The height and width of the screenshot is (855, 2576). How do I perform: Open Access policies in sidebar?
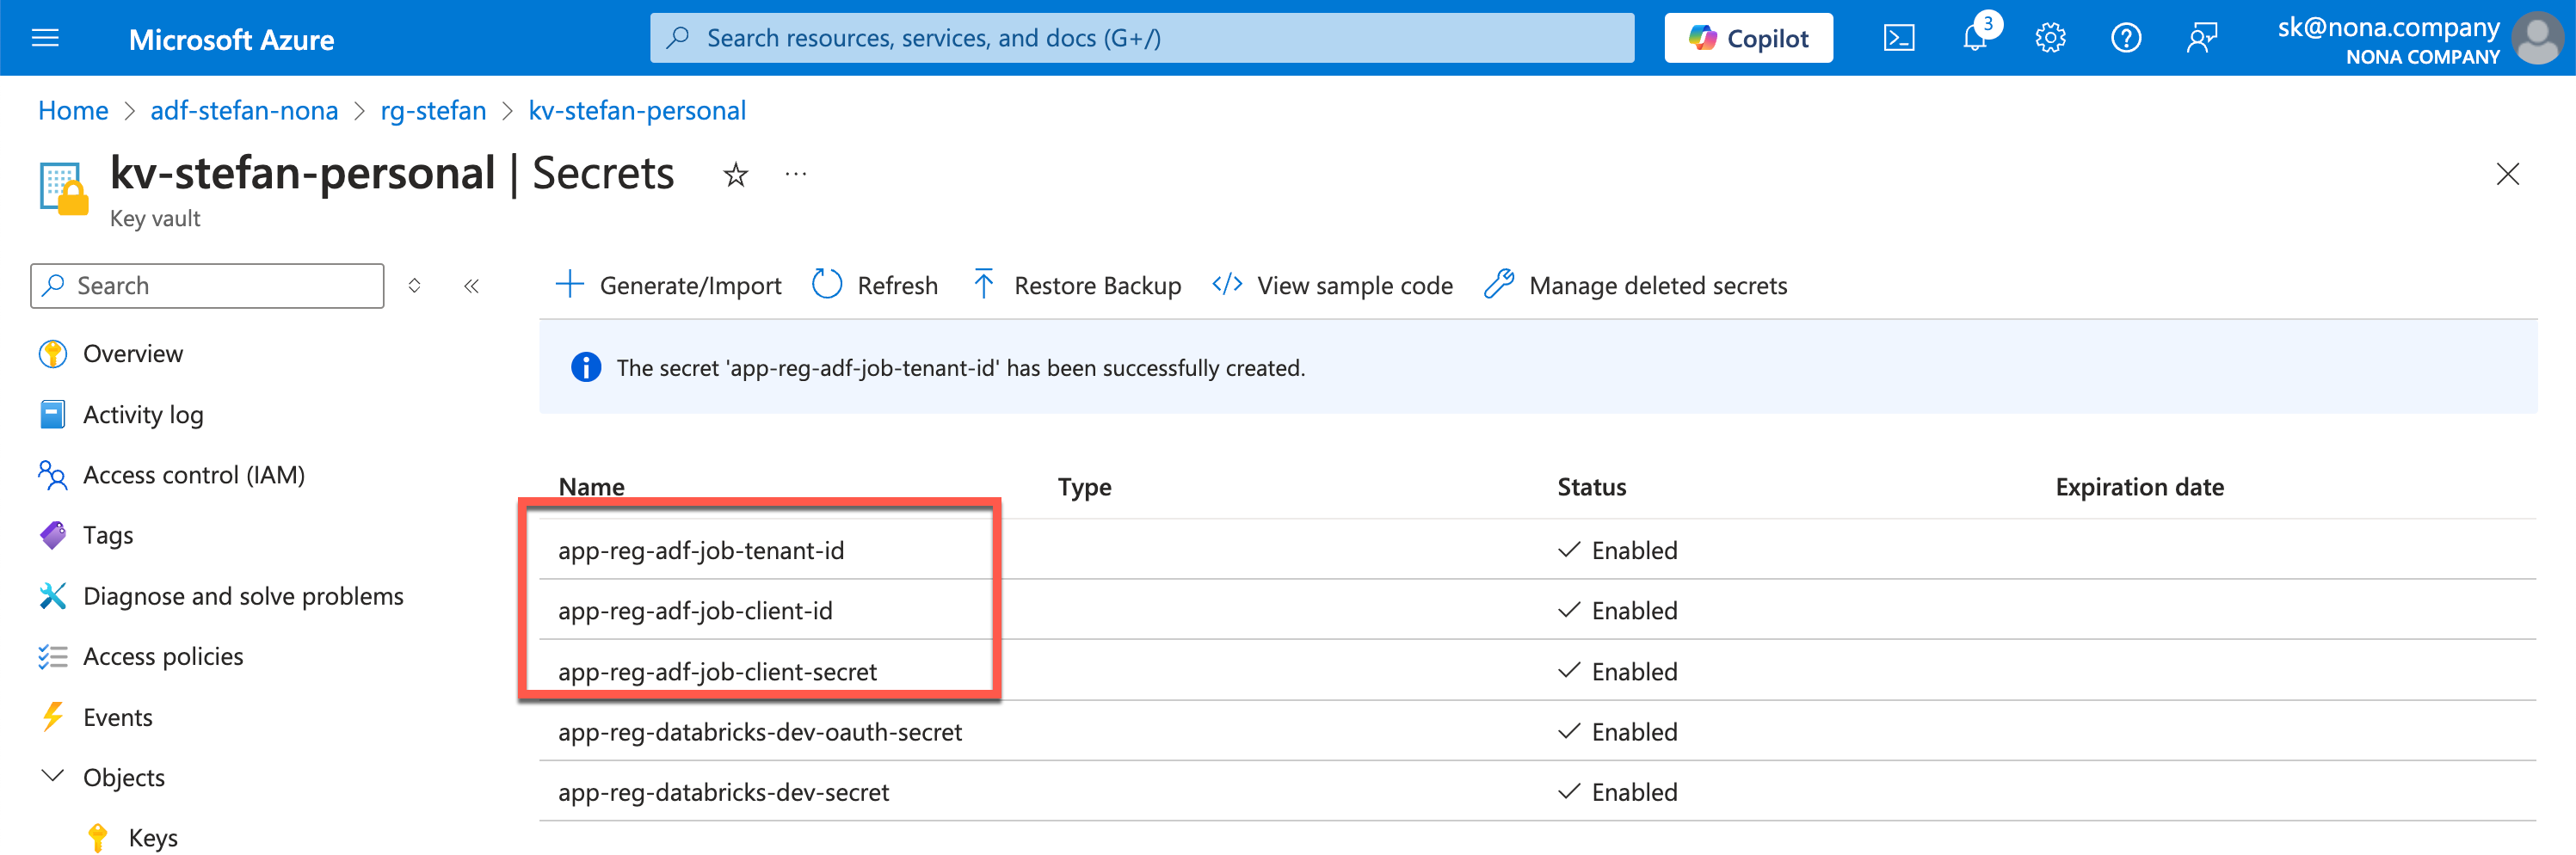163,656
